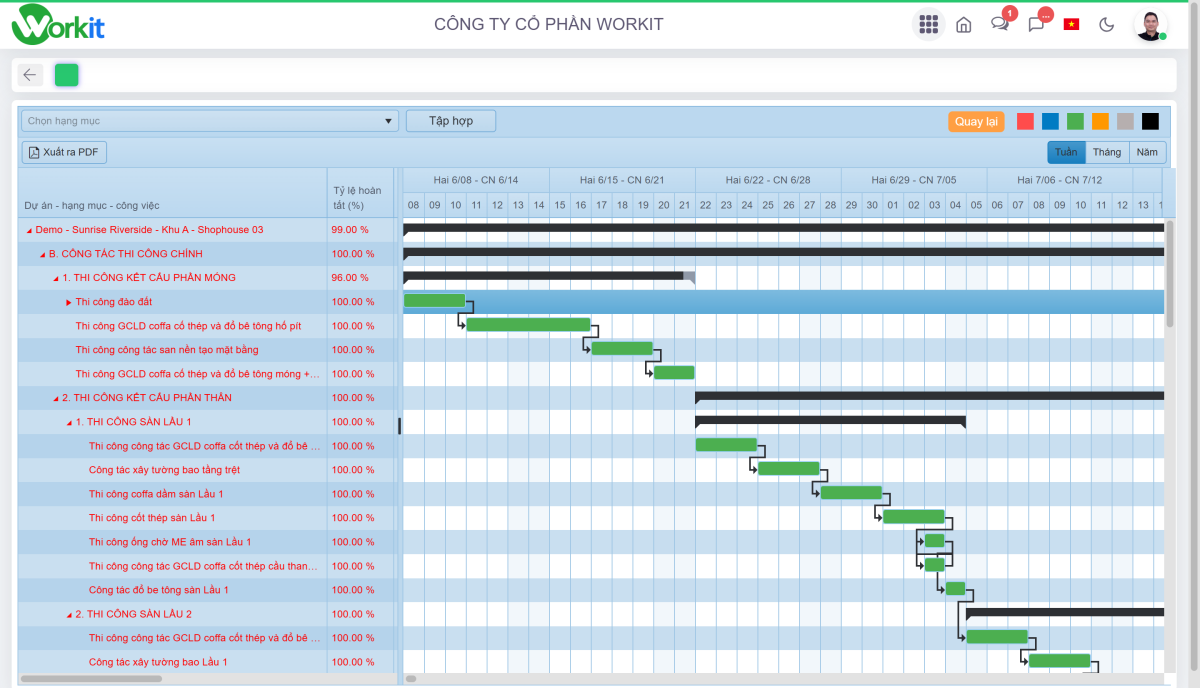
Task: Click the 'Tập hợp' button
Action: click(x=450, y=121)
